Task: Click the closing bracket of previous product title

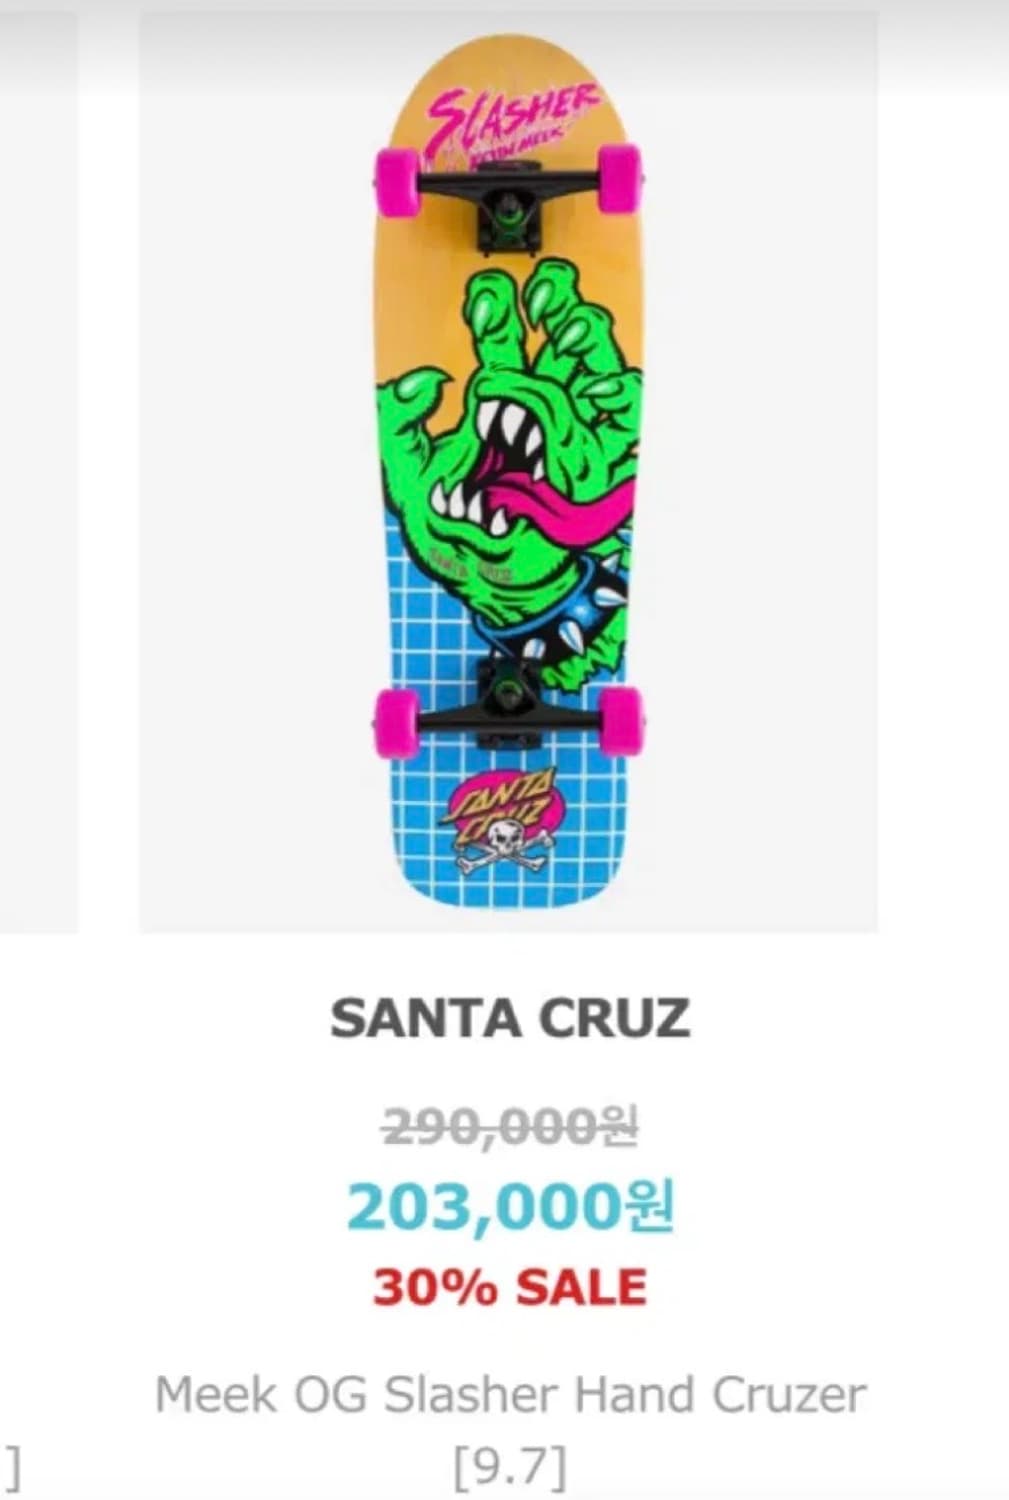Action: tap(14, 1466)
